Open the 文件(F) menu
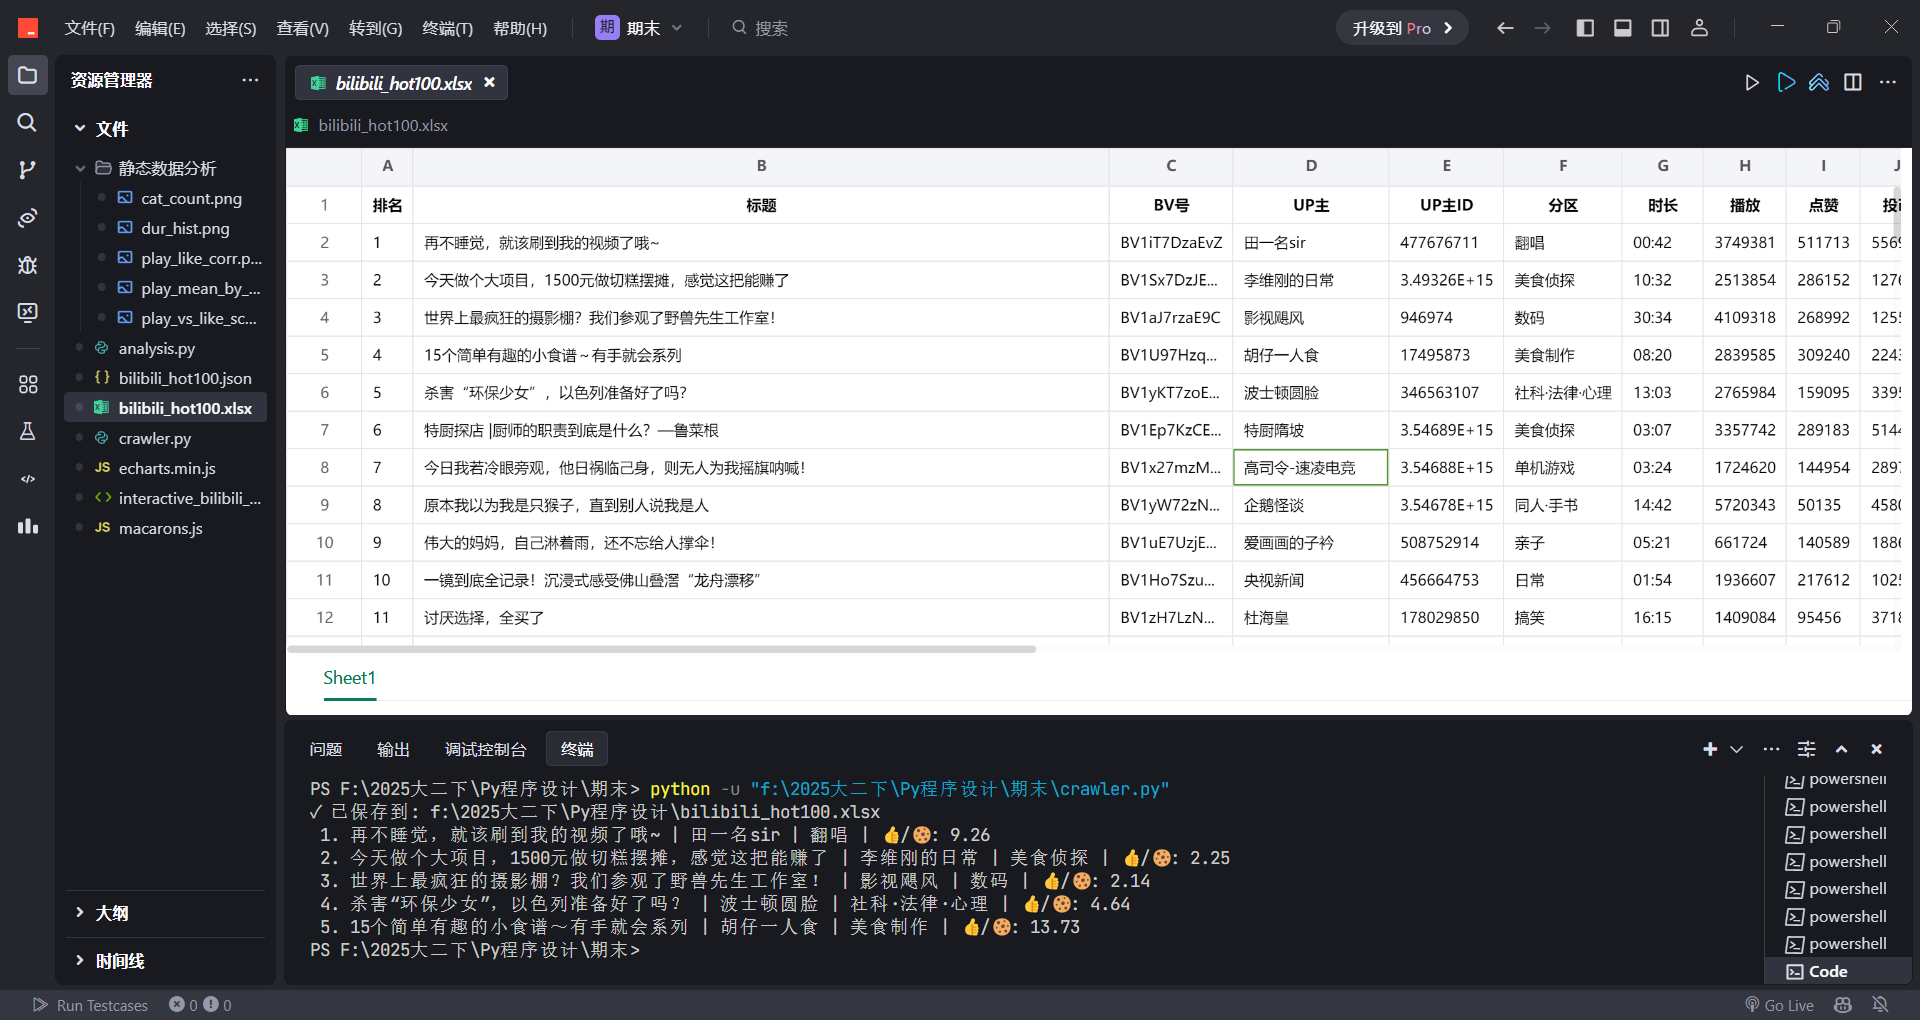 [x=90, y=28]
